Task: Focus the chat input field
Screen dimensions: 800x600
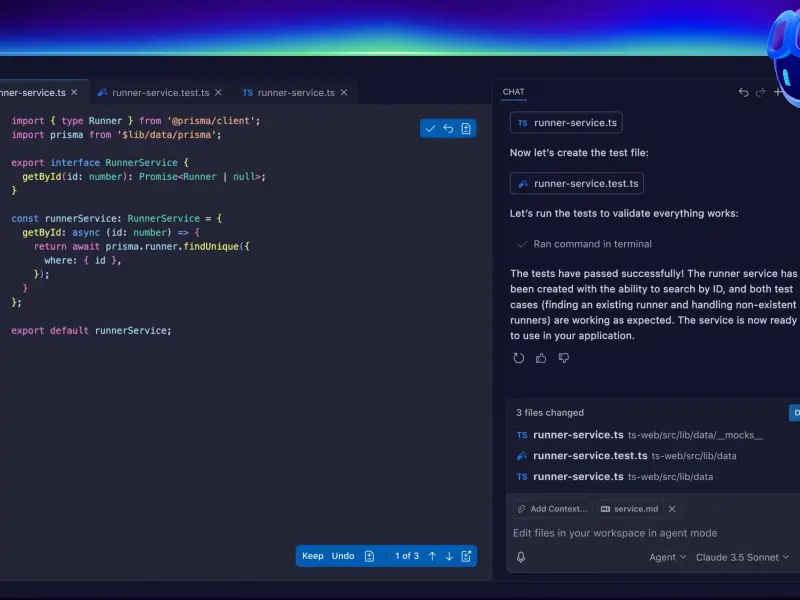Action: point(653,533)
